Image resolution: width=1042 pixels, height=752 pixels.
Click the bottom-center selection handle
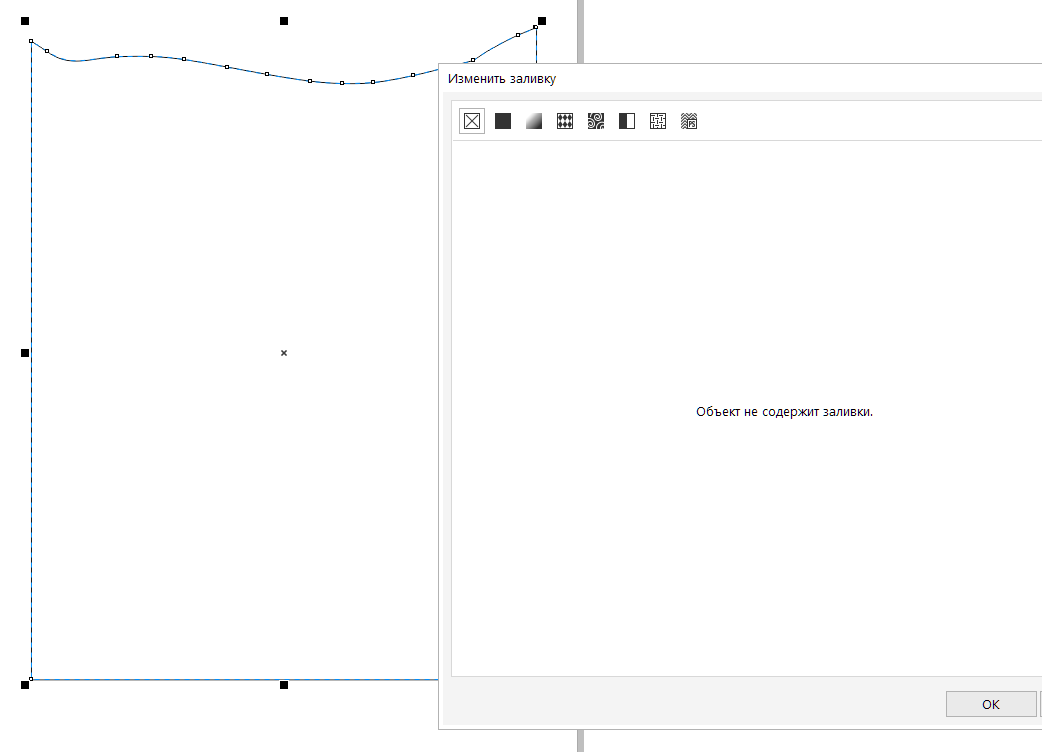[284, 685]
